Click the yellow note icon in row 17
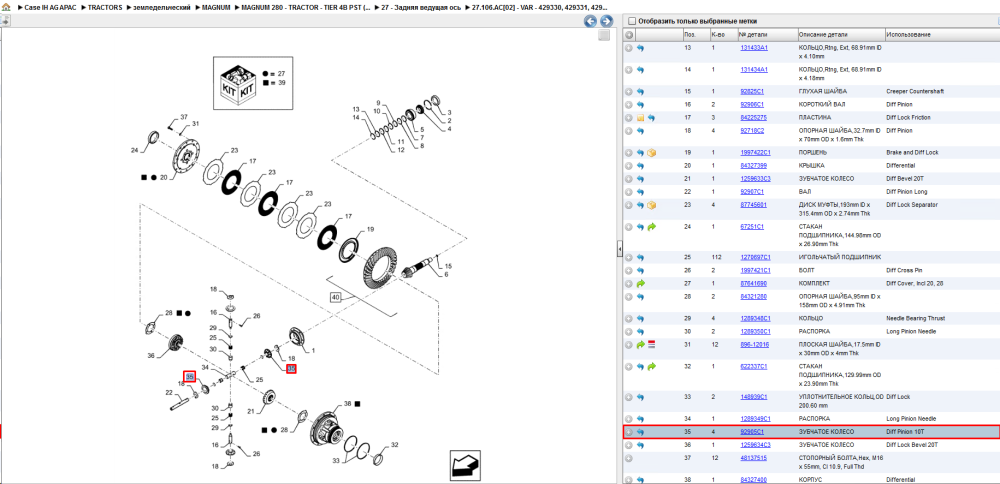 [x=640, y=118]
